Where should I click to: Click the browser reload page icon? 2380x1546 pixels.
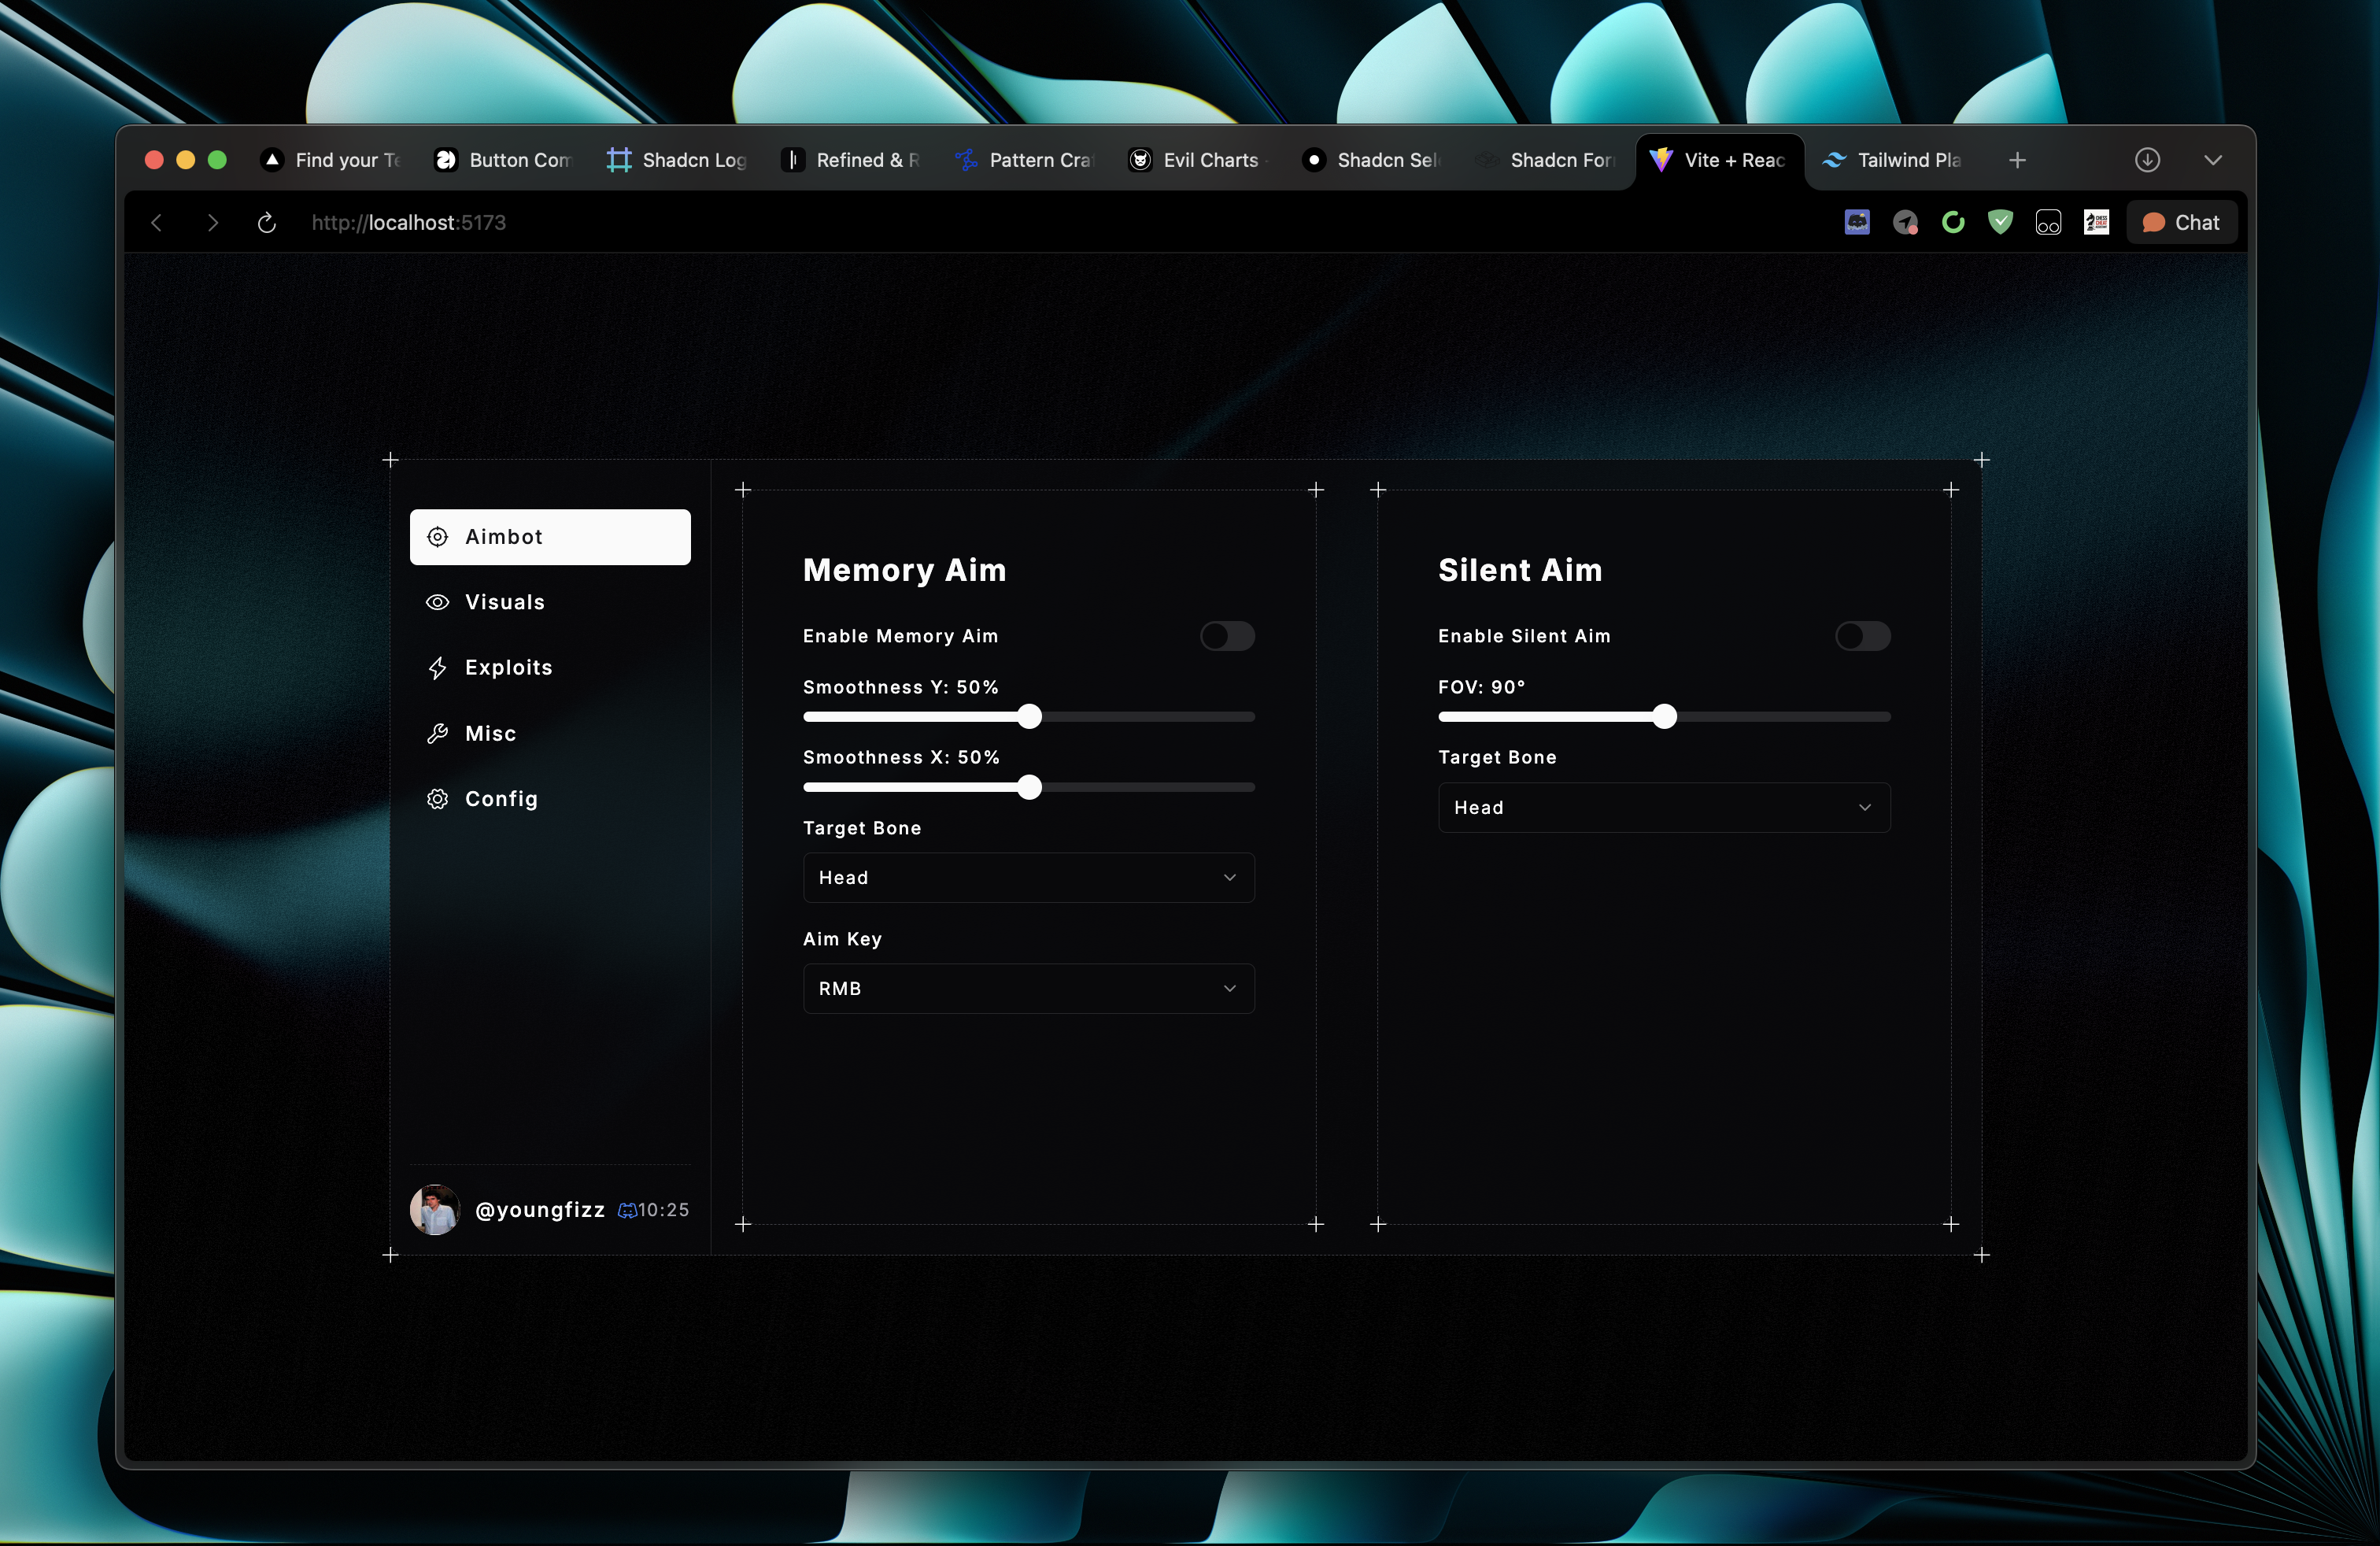tap(266, 222)
